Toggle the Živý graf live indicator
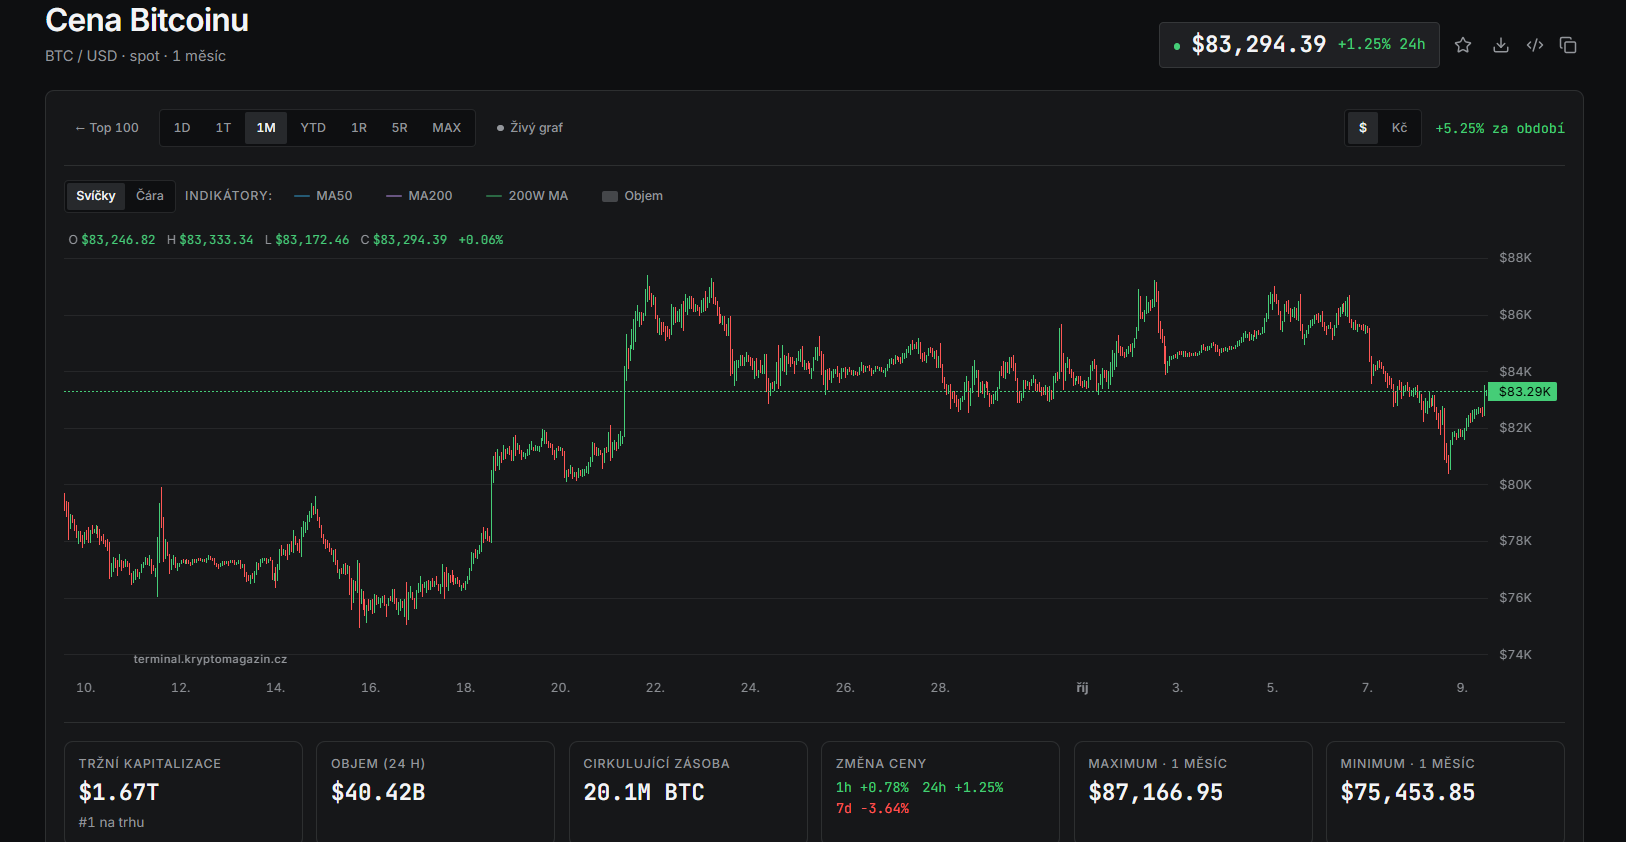 530,128
